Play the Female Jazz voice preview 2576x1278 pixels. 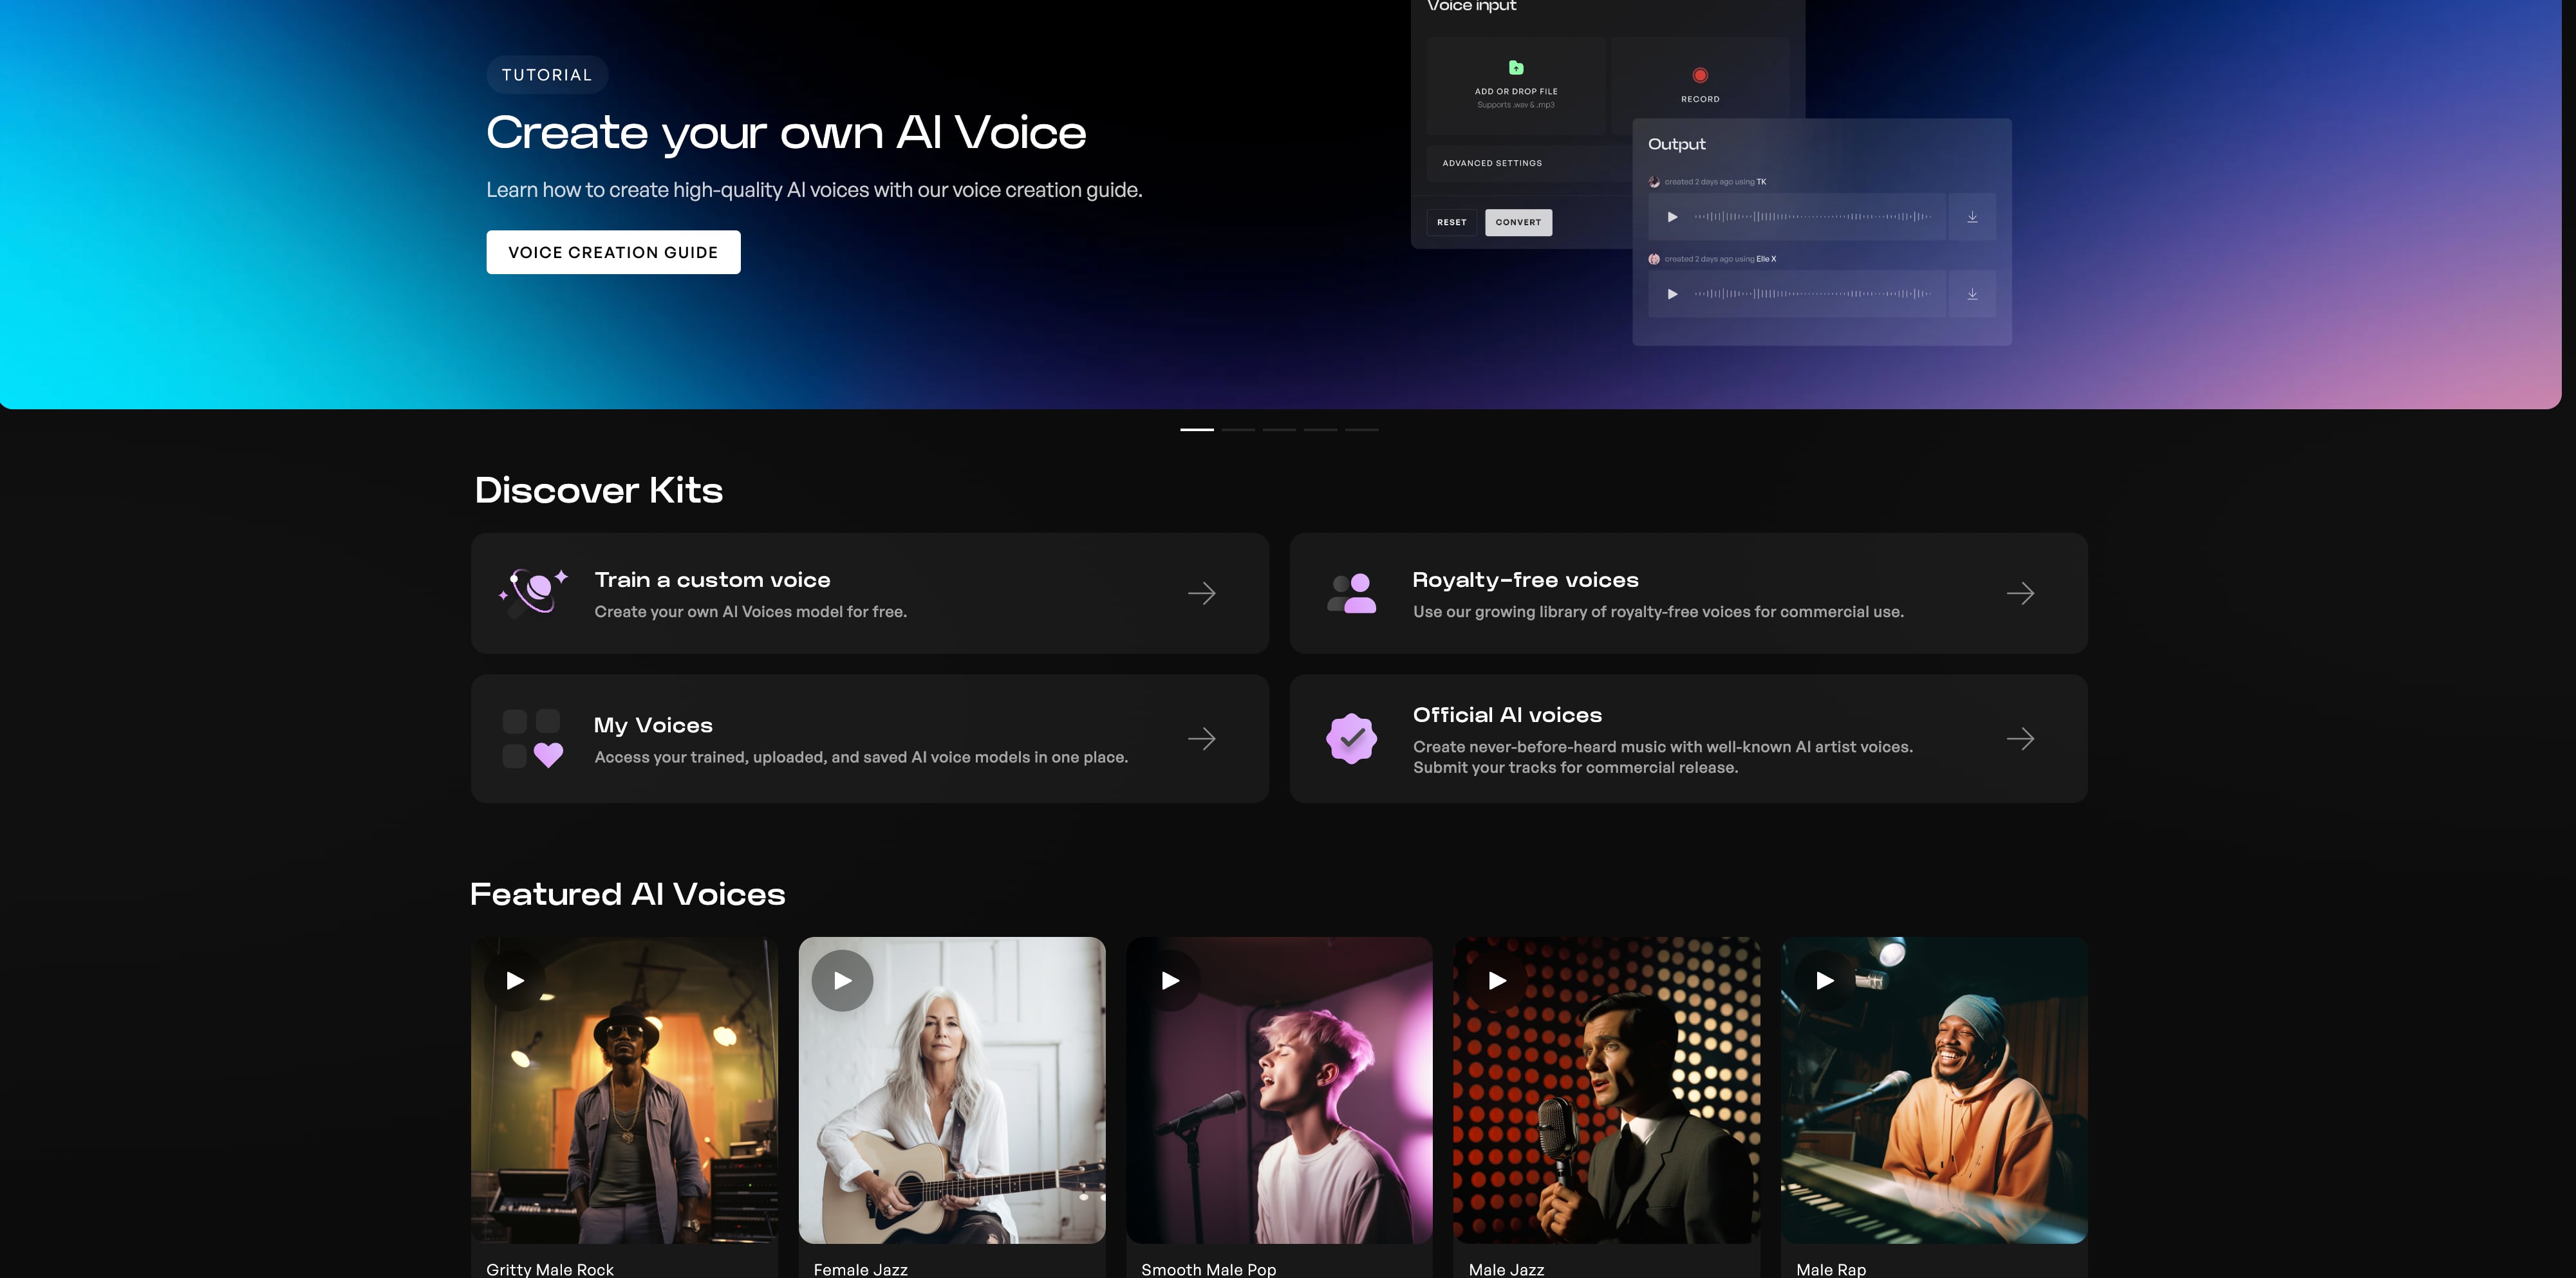coord(842,981)
